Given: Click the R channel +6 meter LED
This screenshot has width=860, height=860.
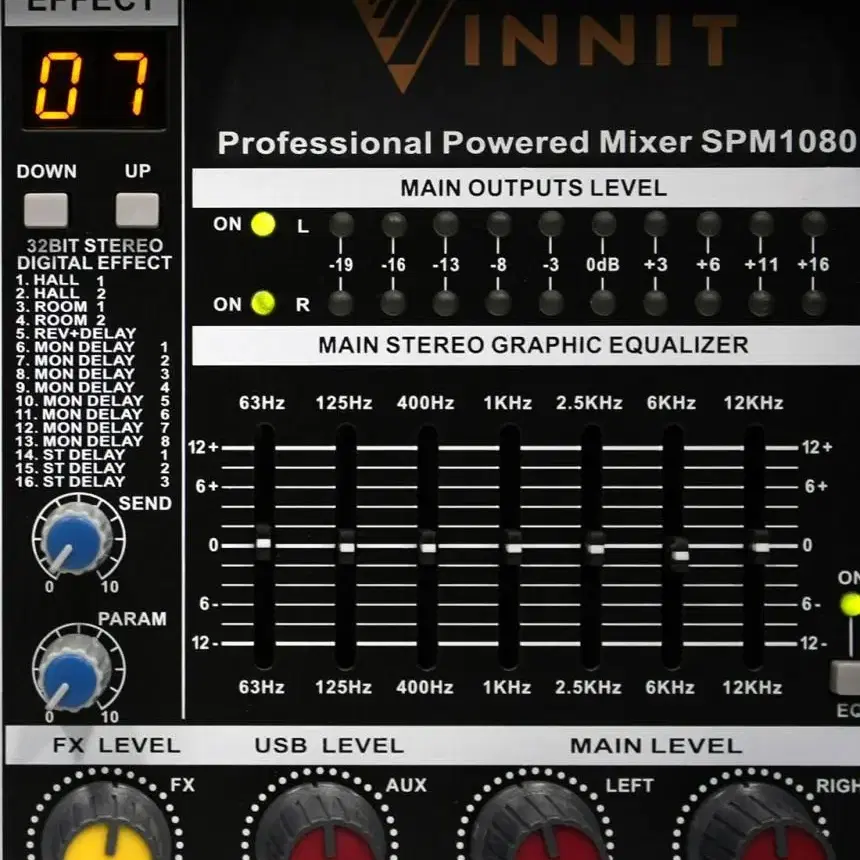Looking at the screenshot, I should tap(708, 303).
